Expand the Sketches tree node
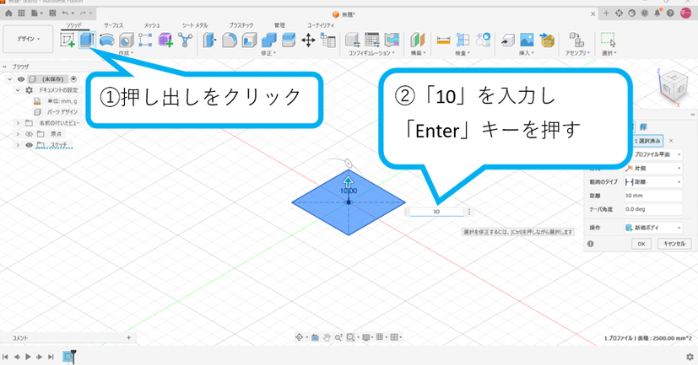Image resolution: width=698 pixels, height=365 pixels. point(18,145)
